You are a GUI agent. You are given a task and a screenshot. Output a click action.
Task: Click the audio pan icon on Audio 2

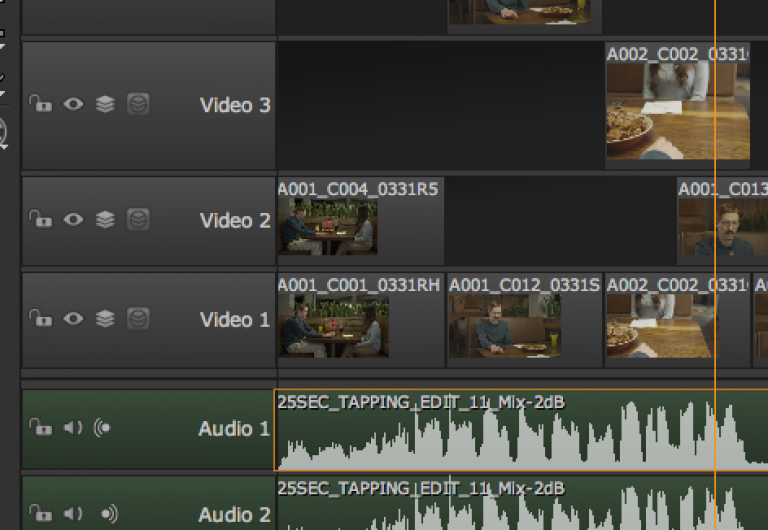[x=108, y=514]
